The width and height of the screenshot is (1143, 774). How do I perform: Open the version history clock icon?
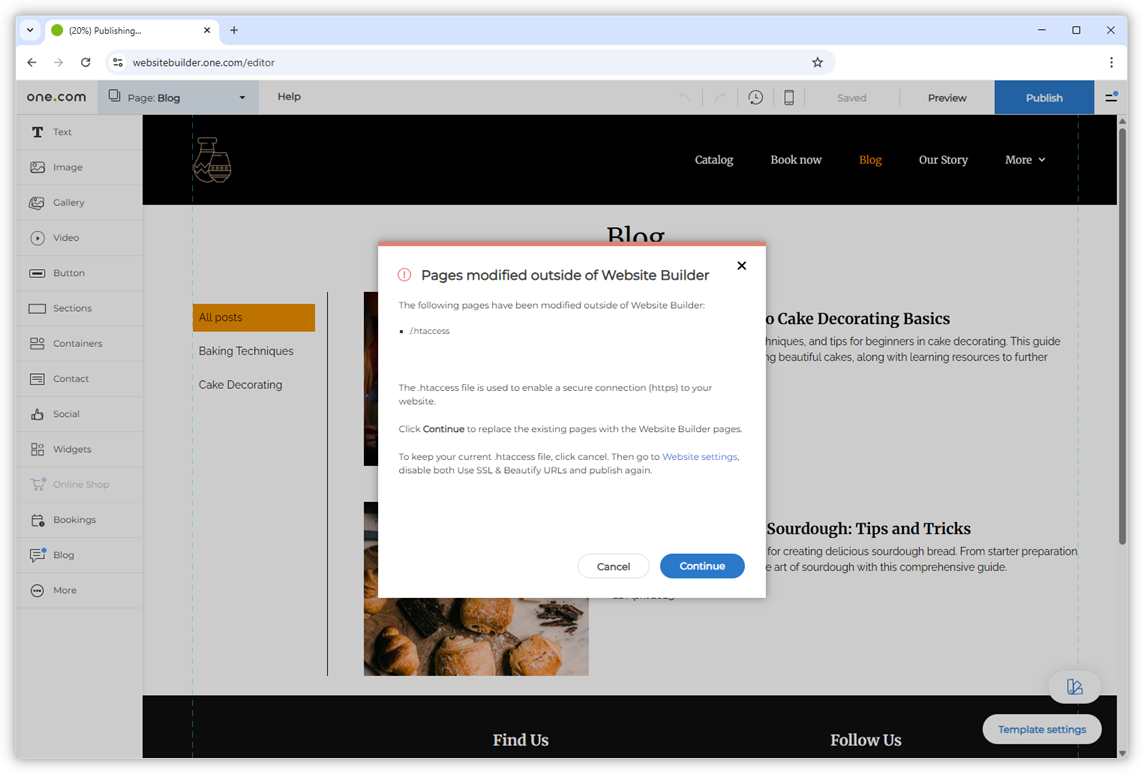(756, 97)
